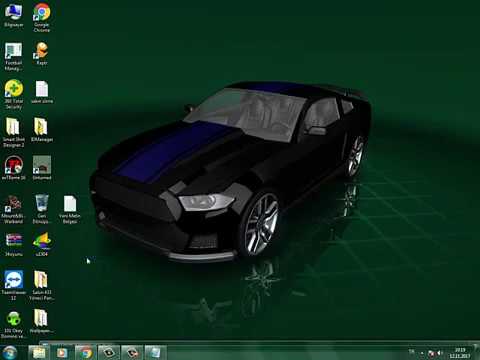Select the u1304 colorful sailboat icon
This screenshot has height=360, width=480.
click(x=42, y=245)
